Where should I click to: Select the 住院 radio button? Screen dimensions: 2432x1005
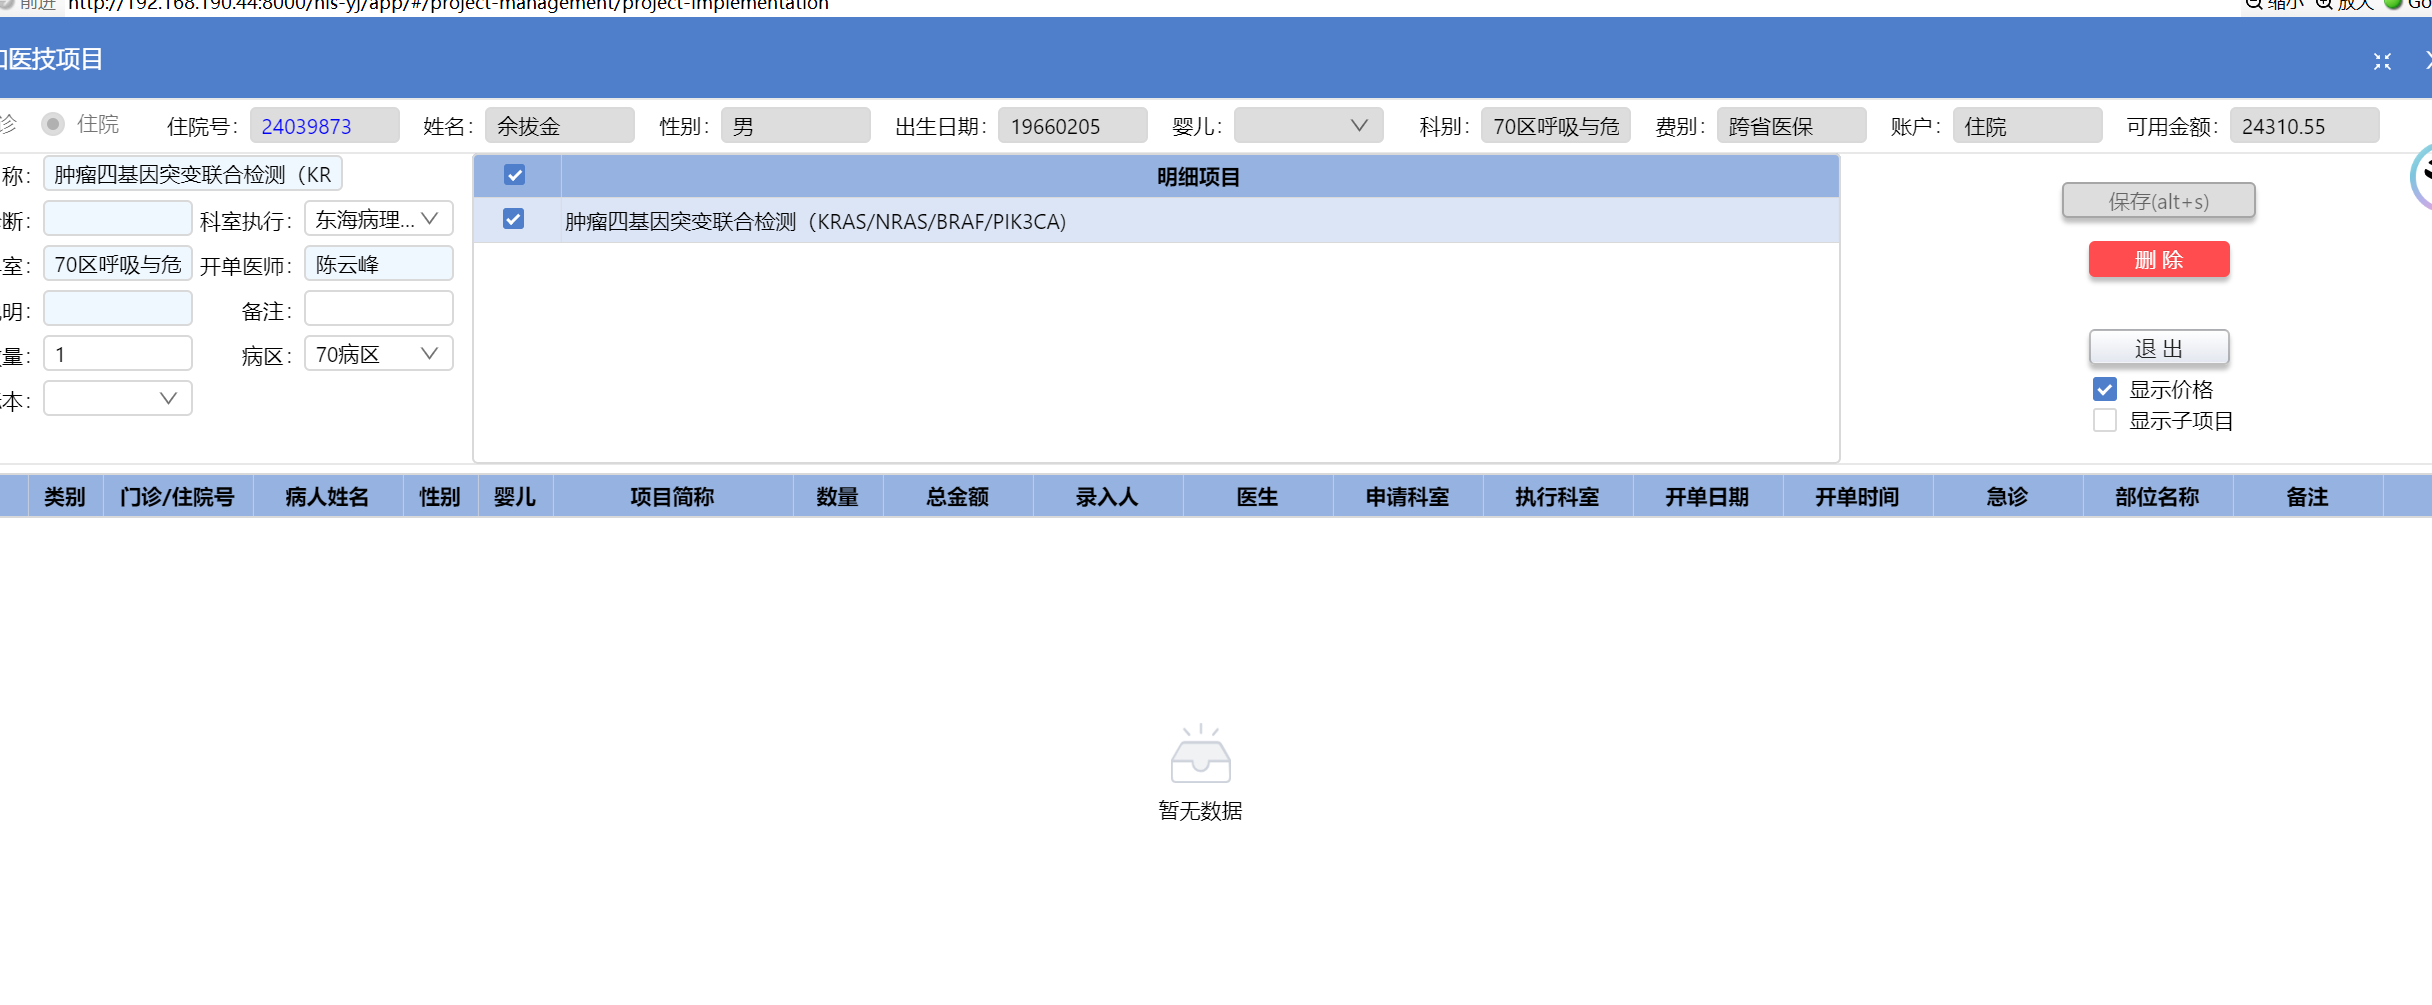pyautogui.click(x=53, y=124)
